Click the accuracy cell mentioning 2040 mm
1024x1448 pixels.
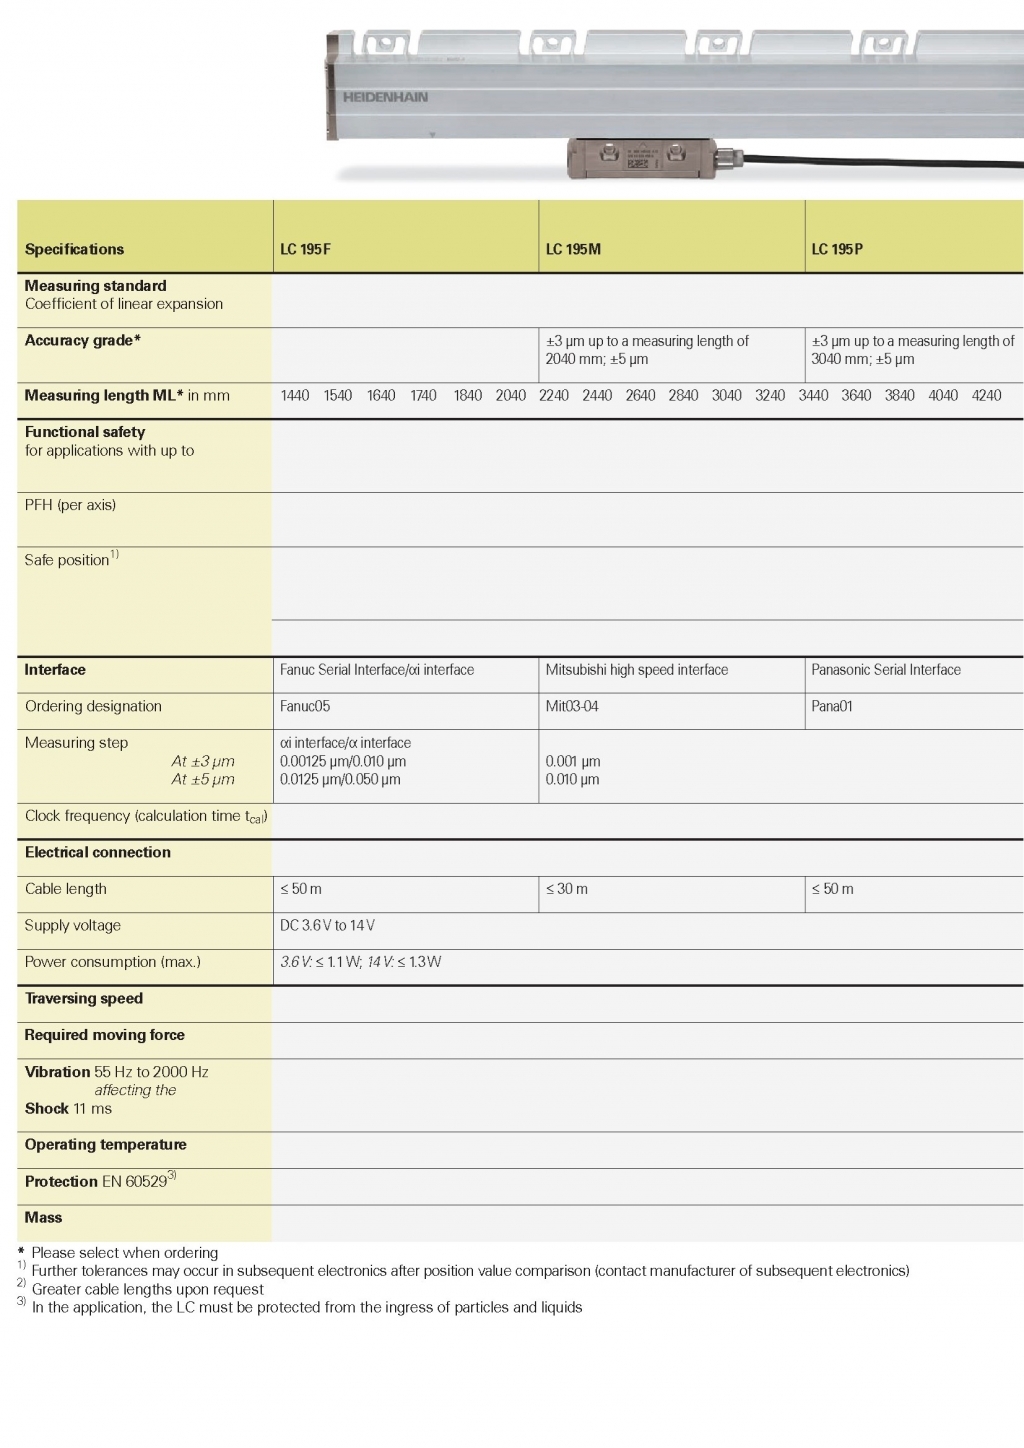point(647,350)
